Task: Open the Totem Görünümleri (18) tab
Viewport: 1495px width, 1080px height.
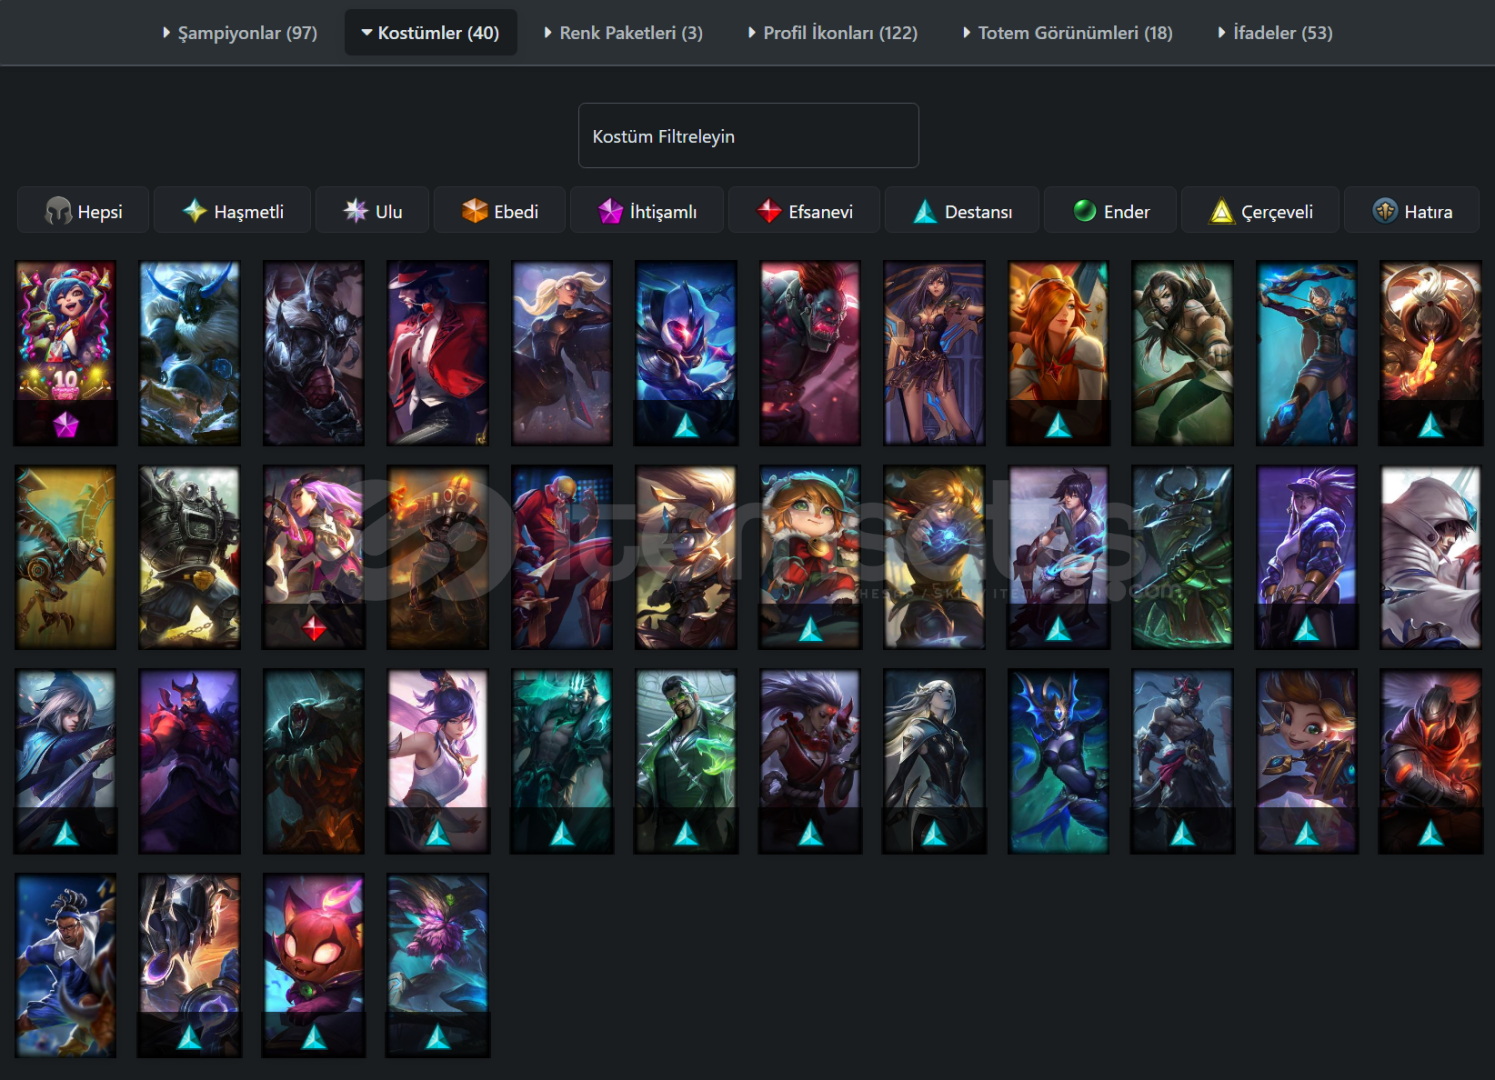Action: 1067,33
